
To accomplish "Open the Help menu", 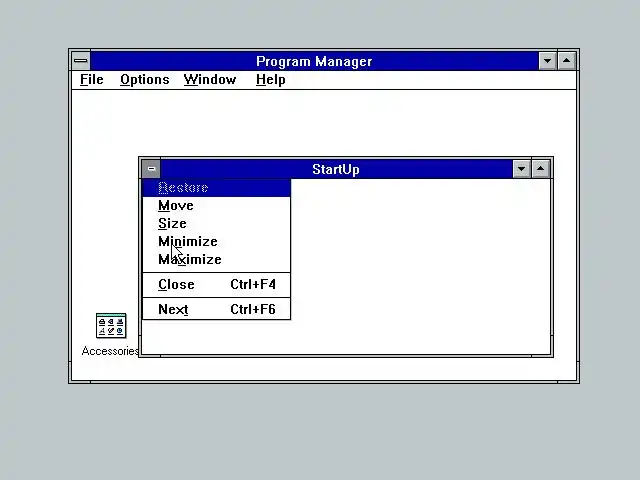I will point(271,80).
